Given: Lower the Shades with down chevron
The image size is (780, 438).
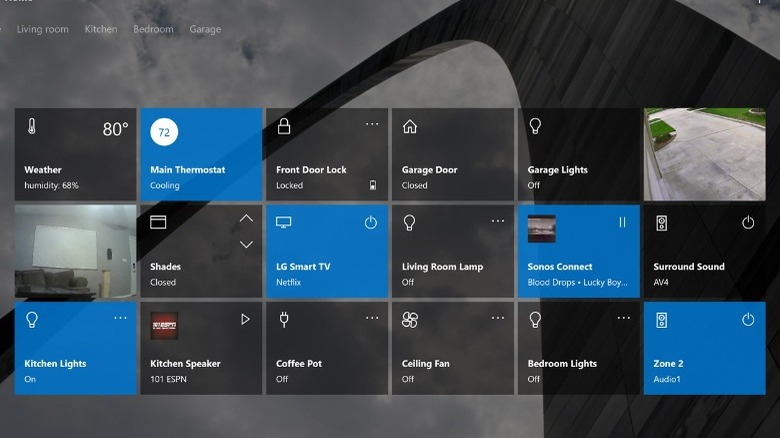Looking at the screenshot, I should [246, 244].
